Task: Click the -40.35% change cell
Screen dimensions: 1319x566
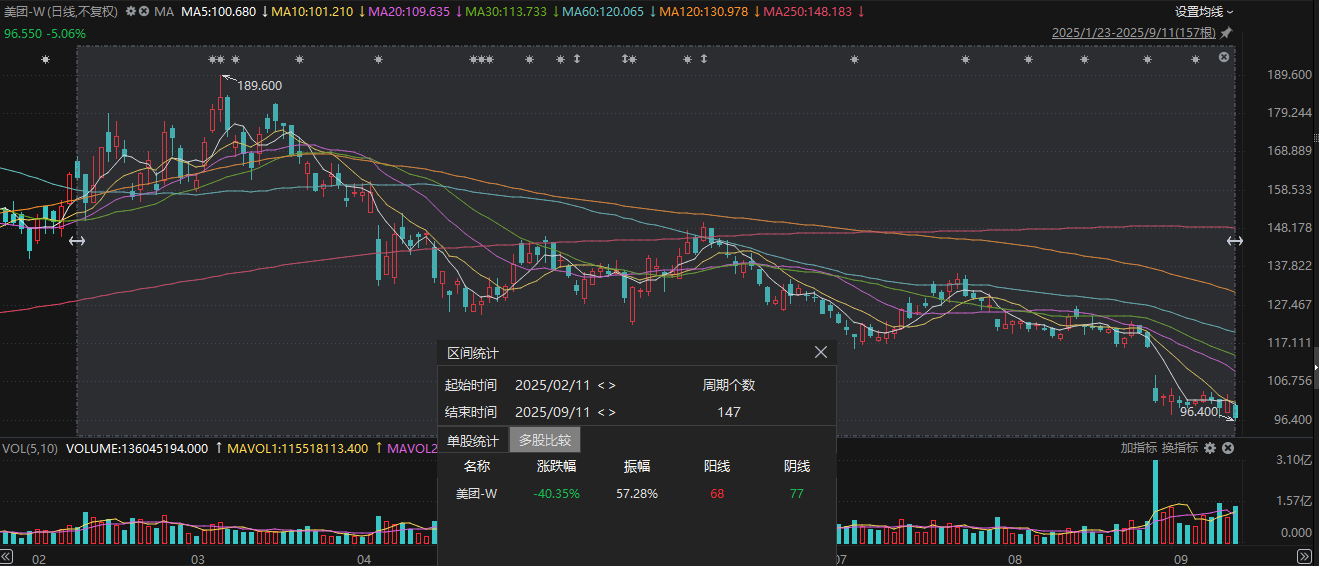Action: (x=556, y=493)
